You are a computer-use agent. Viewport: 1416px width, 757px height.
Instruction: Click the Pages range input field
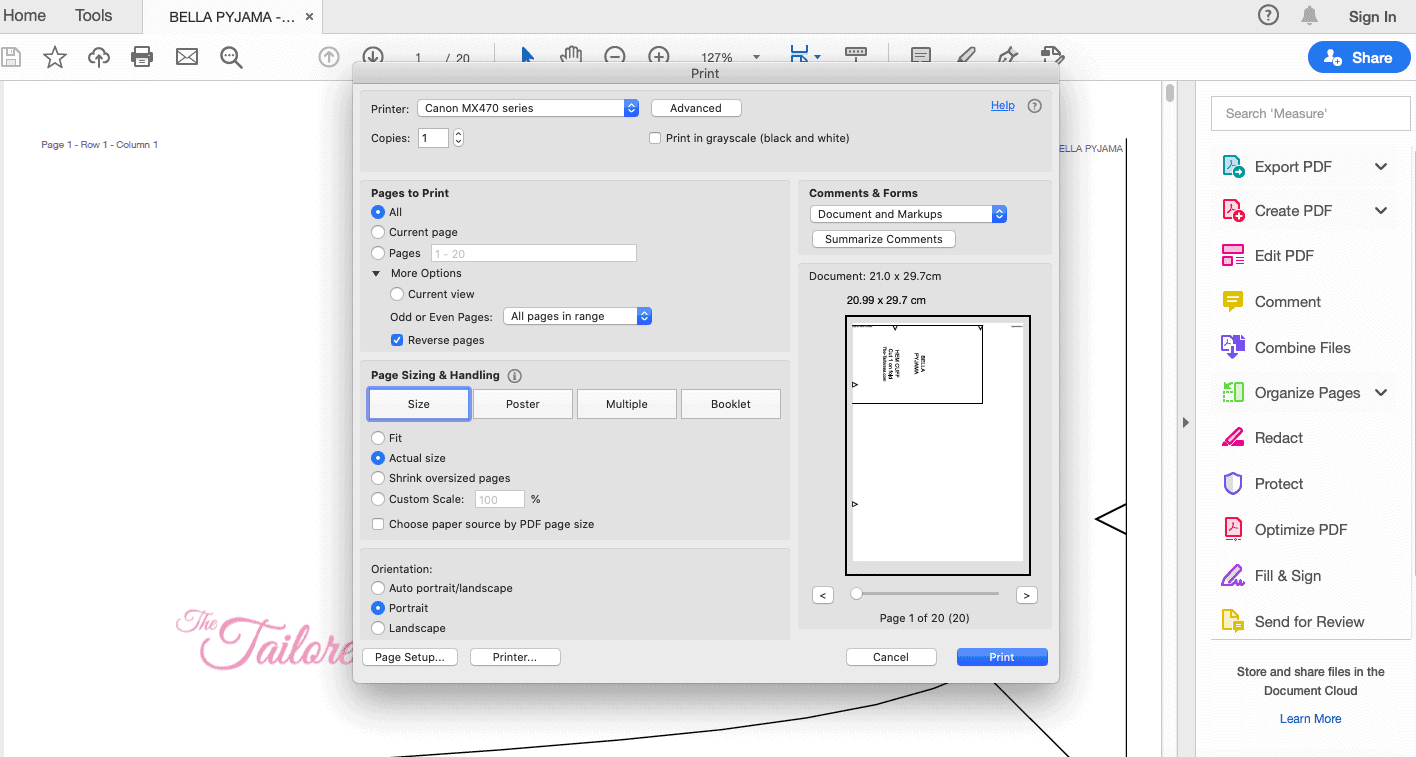point(534,254)
